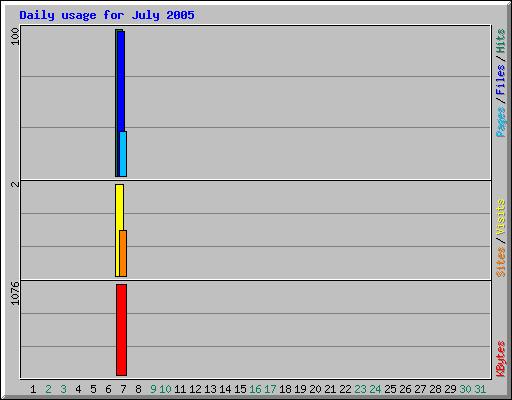Click the "Files" legend label
Image resolution: width=512 pixels, height=400 pixels.
(500, 80)
